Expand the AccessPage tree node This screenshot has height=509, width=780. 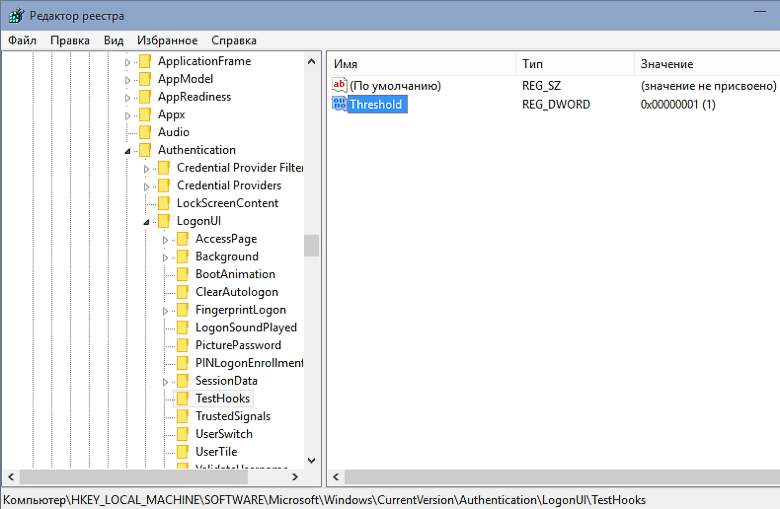[165, 240]
